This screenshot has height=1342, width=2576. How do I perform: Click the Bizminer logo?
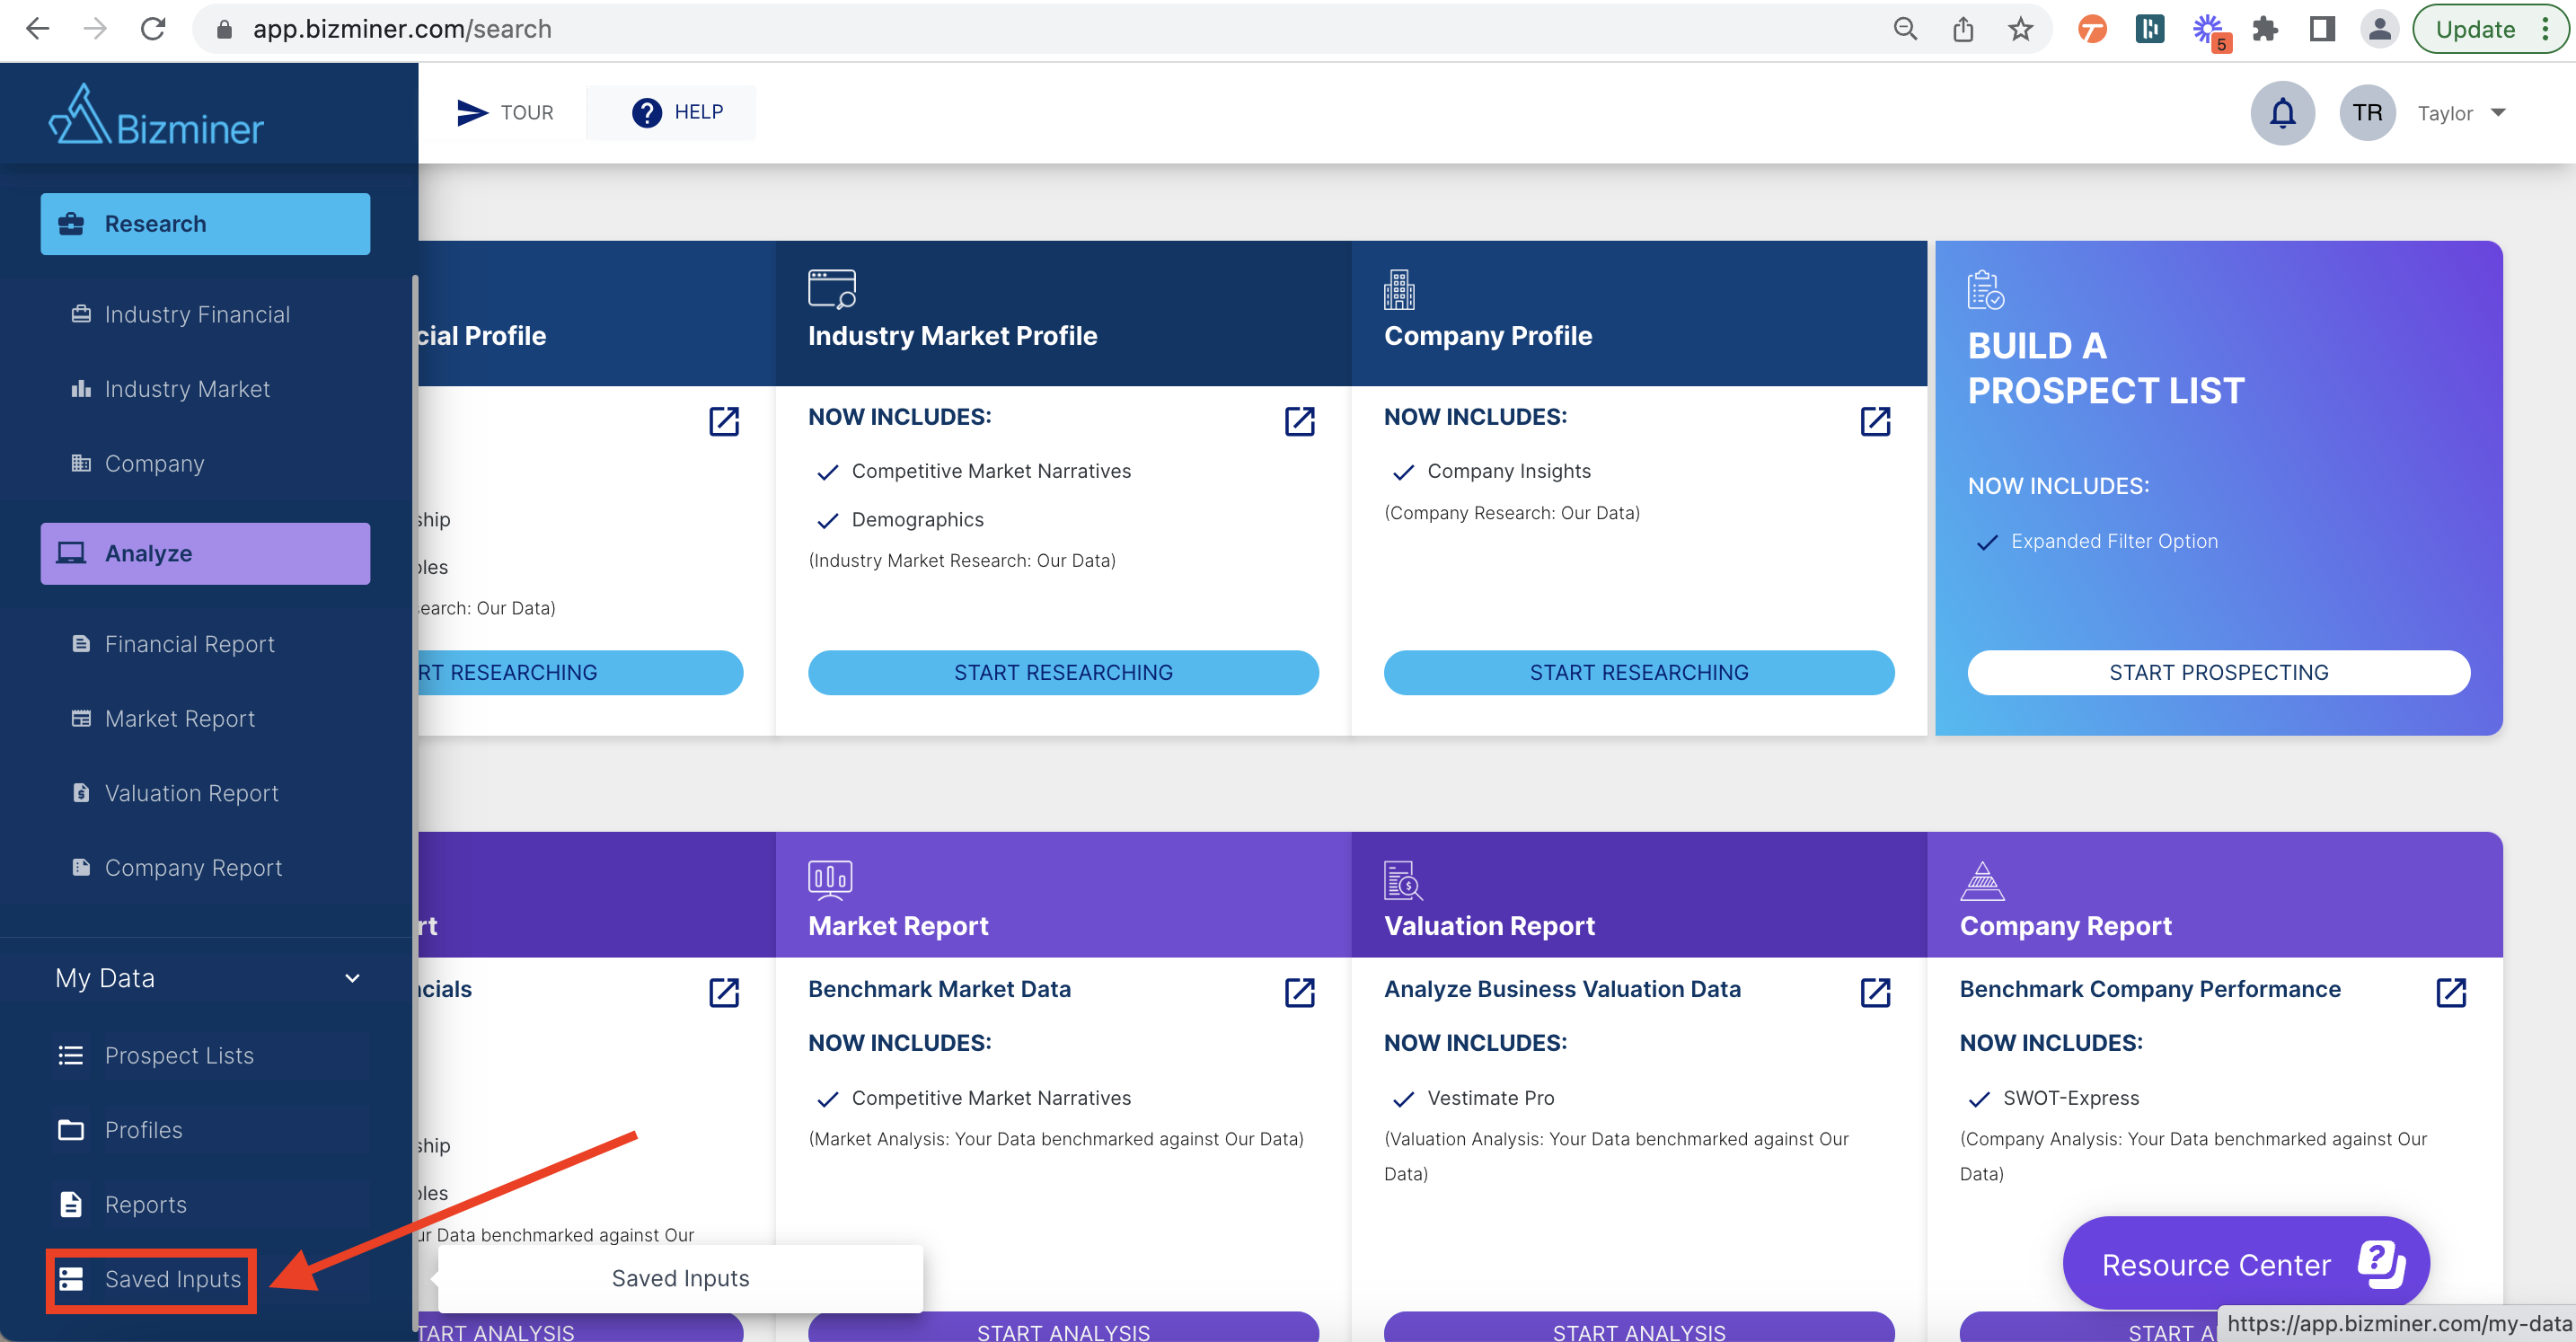point(156,117)
